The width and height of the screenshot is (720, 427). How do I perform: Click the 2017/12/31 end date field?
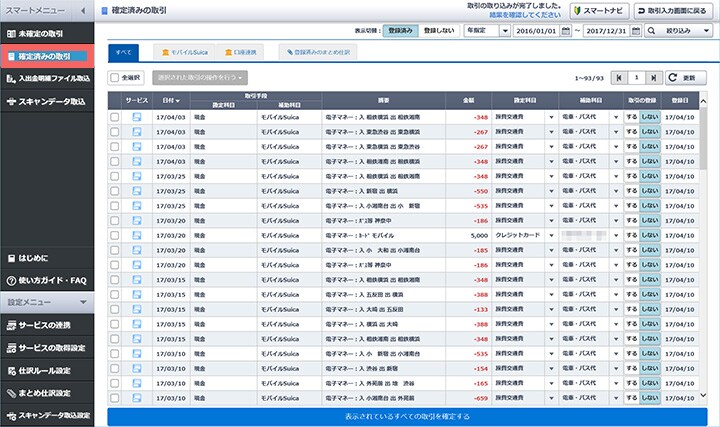pyautogui.click(x=606, y=31)
